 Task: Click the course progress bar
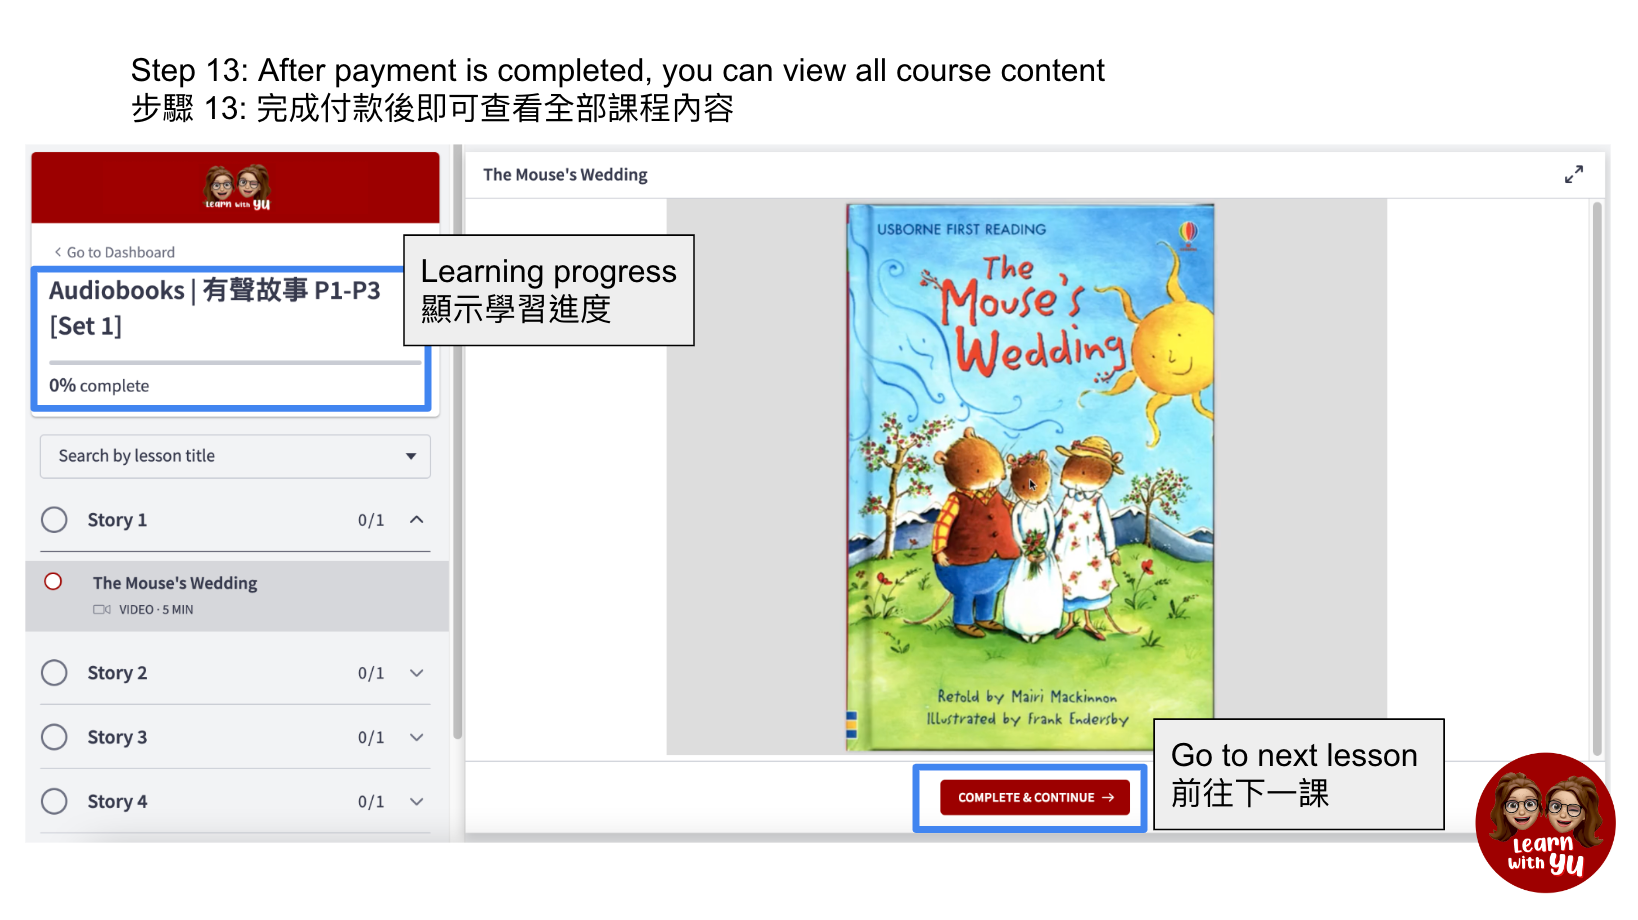(x=235, y=362)
